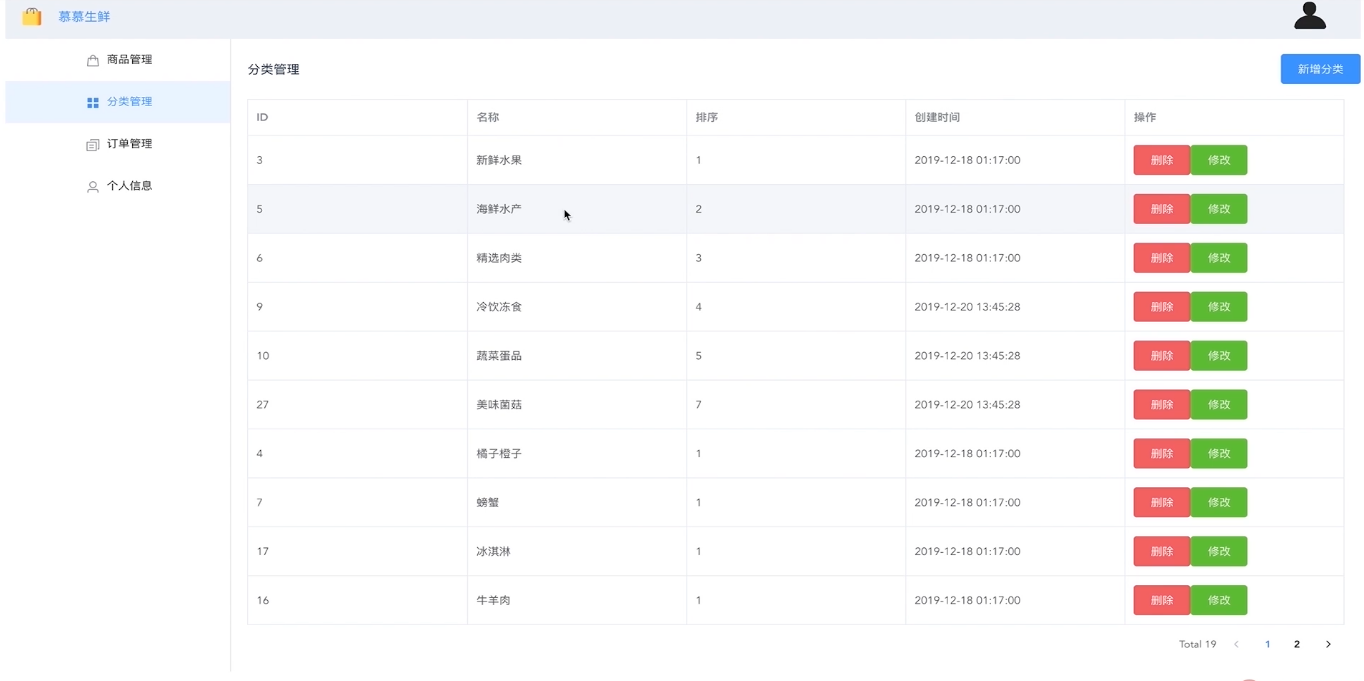Go to page 1 in pagination

(x=1267, y=644)
